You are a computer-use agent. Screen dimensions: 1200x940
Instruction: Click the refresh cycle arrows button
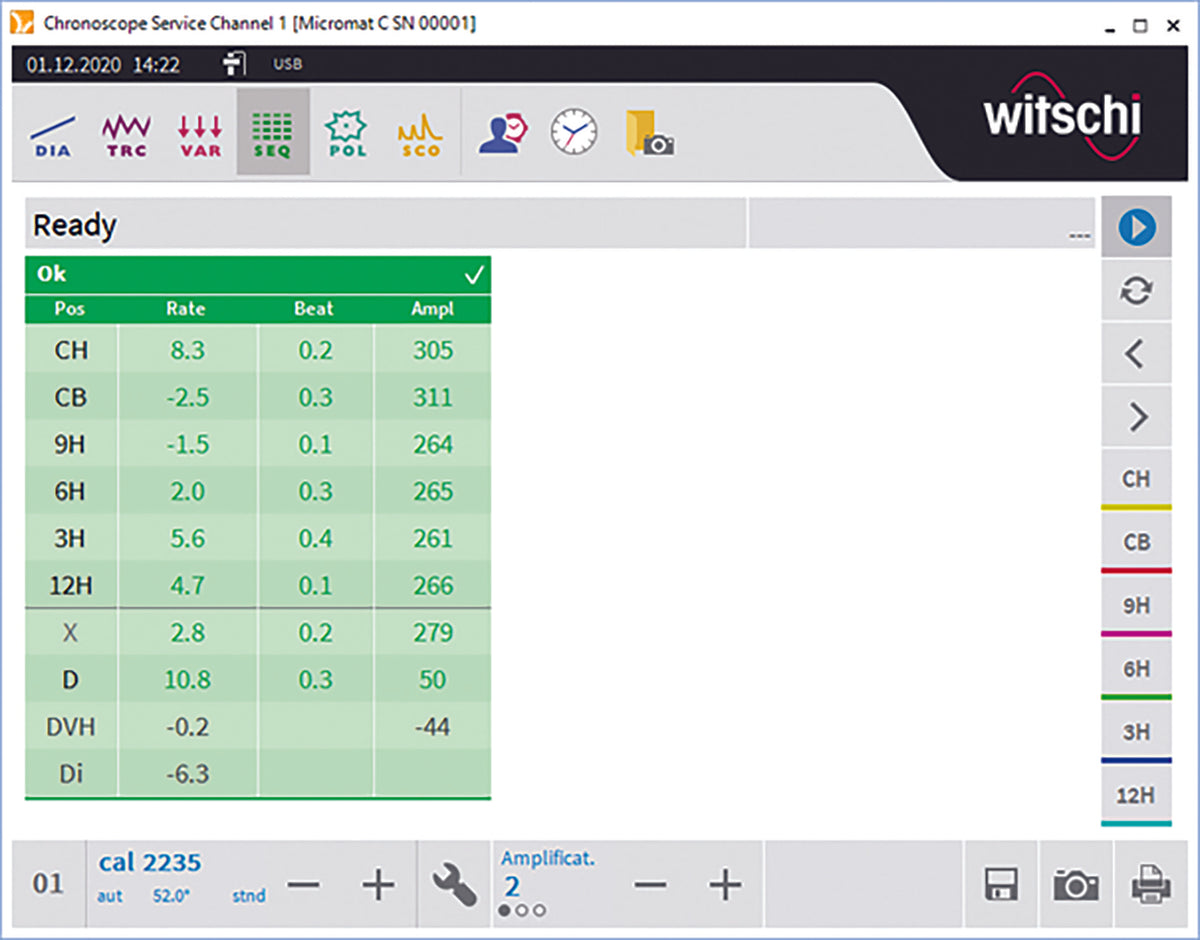pos(1136,290)
